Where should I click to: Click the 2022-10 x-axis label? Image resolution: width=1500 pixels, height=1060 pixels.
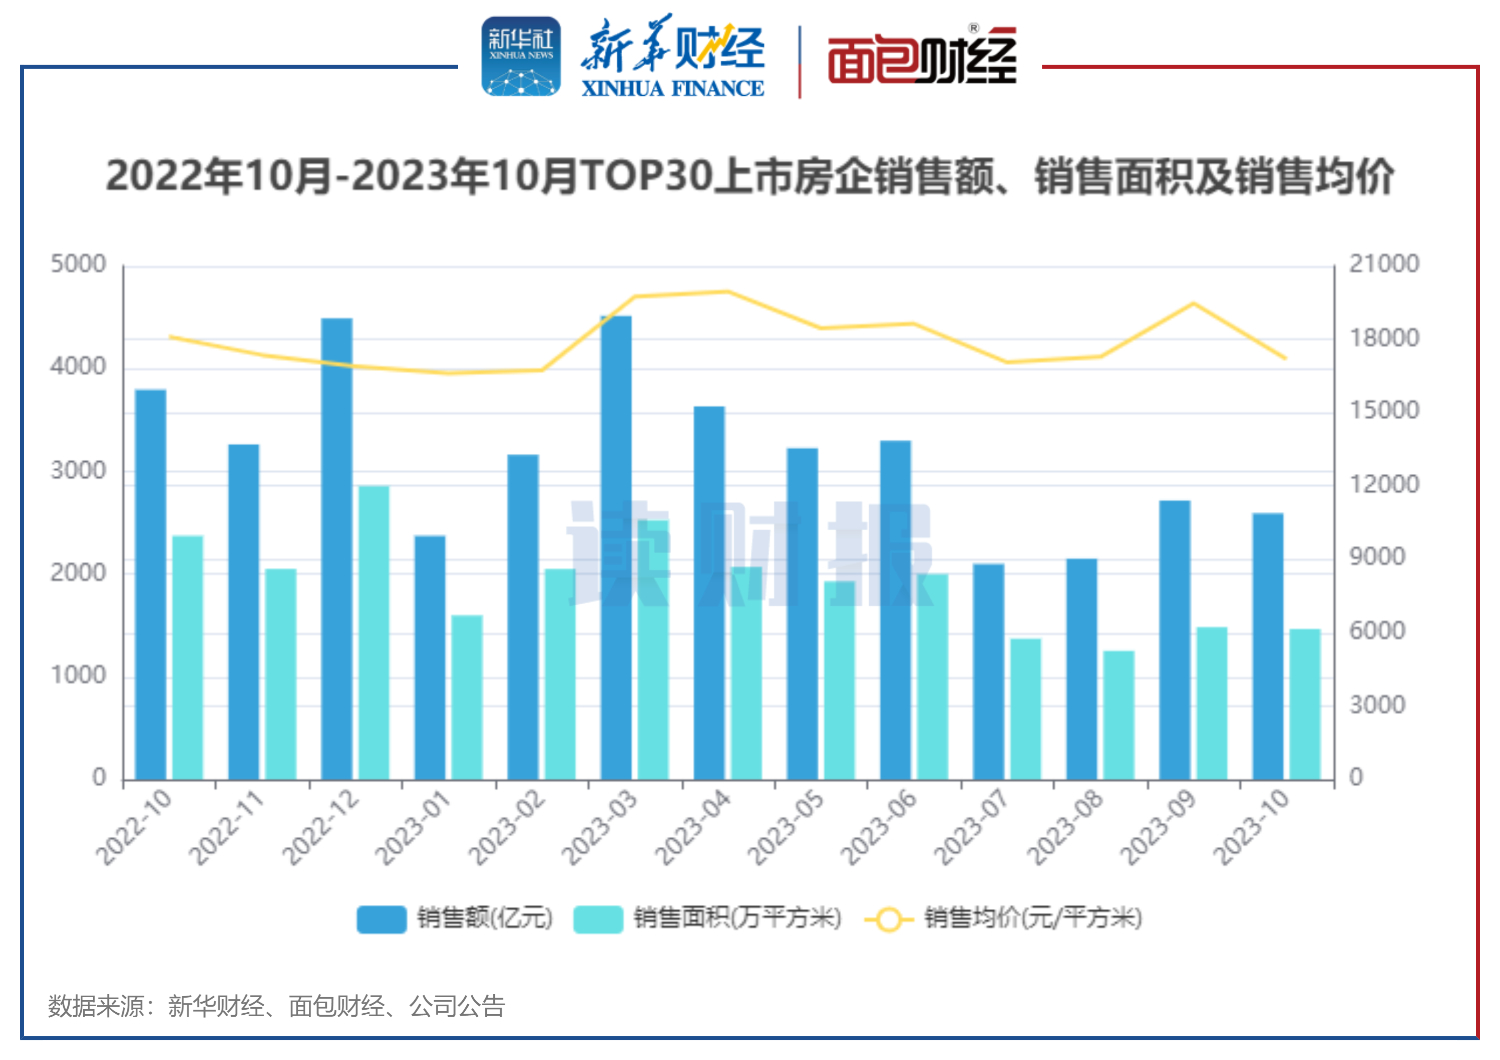pyautogui.click(x=134, y=827)
